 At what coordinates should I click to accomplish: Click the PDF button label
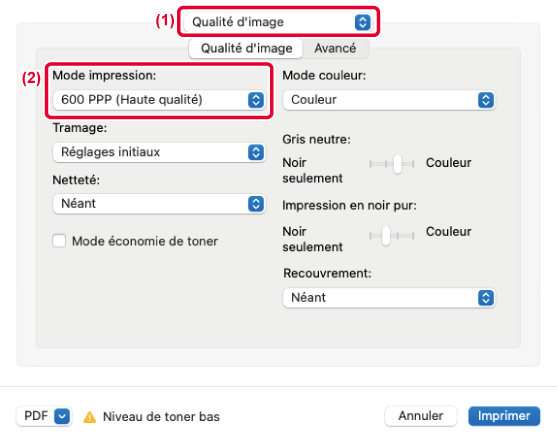pyautogui.click(x=36, y=416)
